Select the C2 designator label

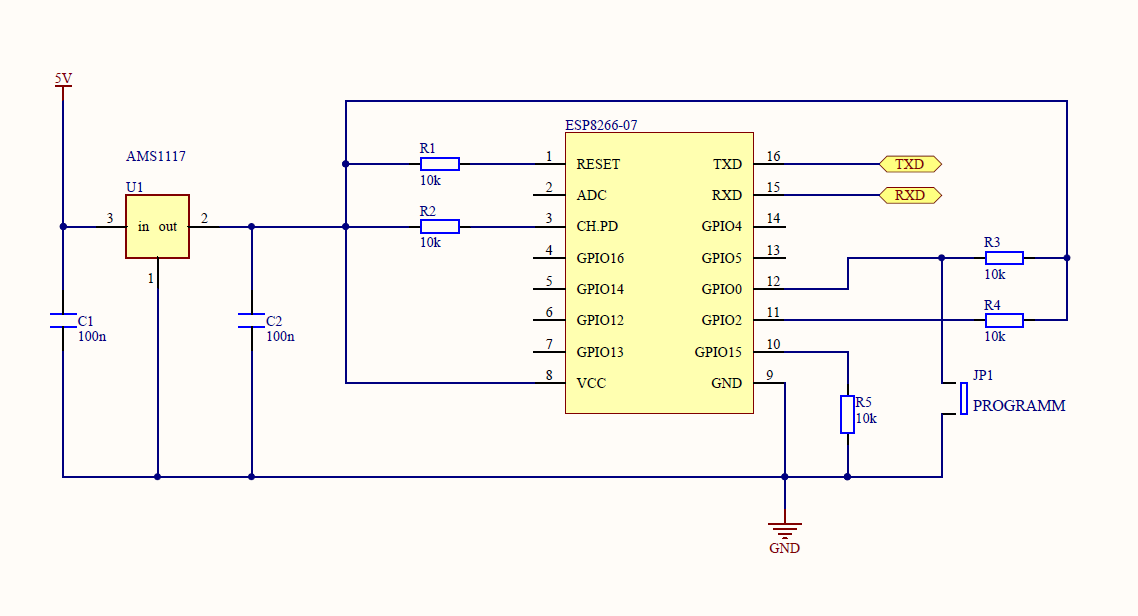coord(274,321)
